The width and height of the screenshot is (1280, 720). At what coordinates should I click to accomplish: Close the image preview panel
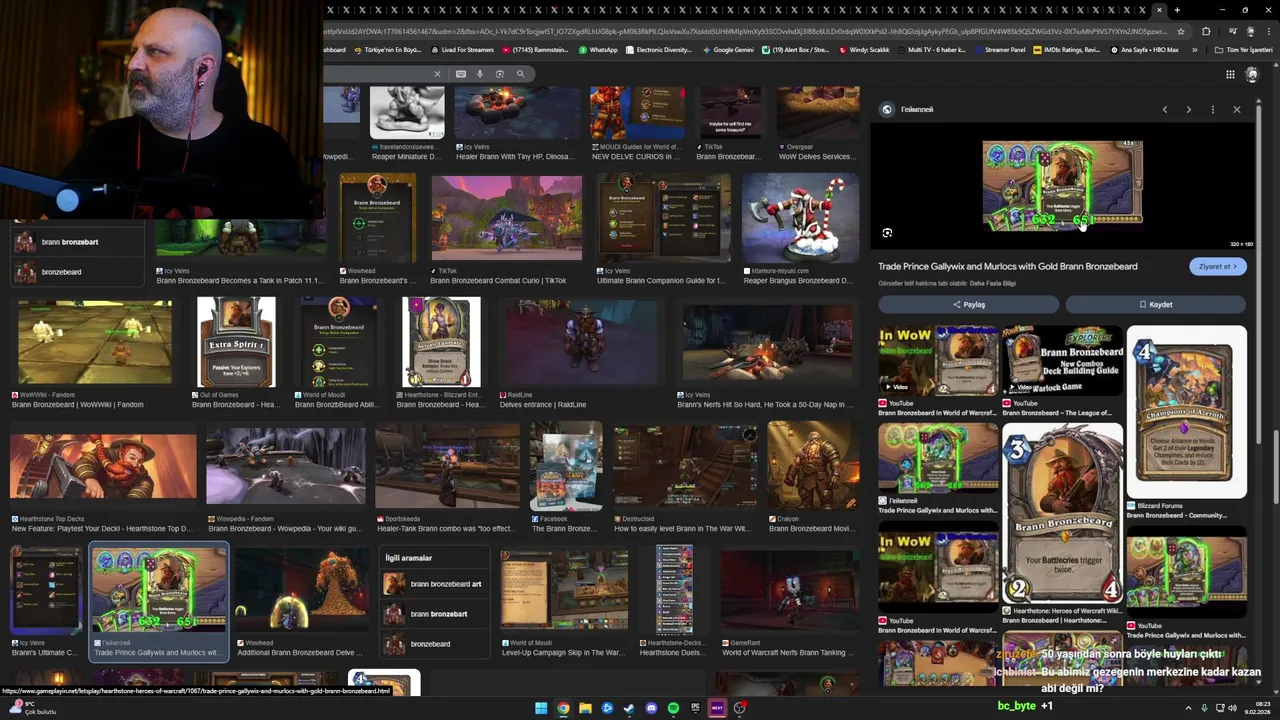click(1236, 109)
